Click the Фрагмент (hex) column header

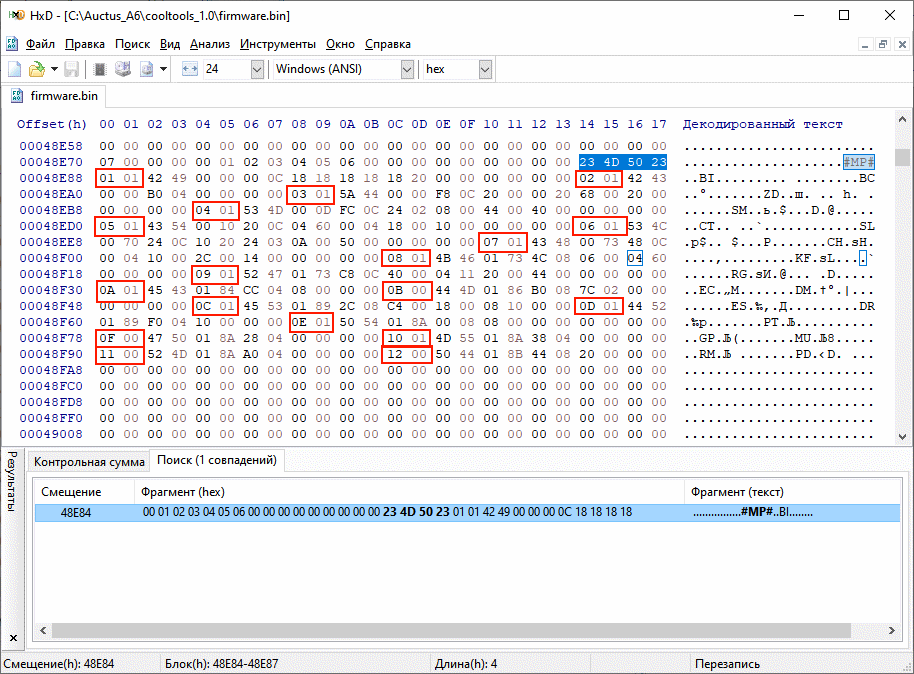point(409,492)
